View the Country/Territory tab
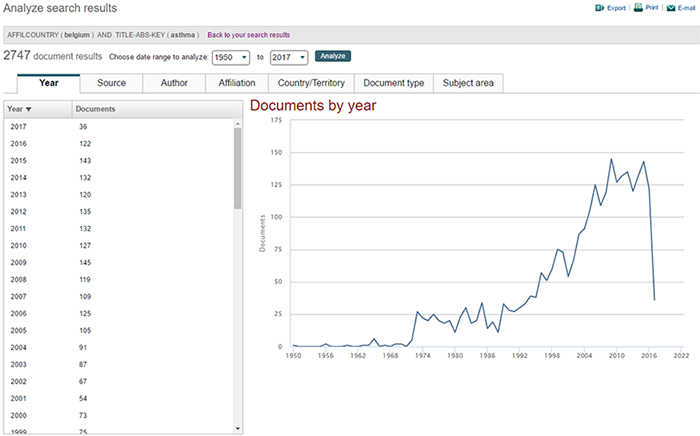The height and width of the screenshot is (436, 700). coord(310,83)
